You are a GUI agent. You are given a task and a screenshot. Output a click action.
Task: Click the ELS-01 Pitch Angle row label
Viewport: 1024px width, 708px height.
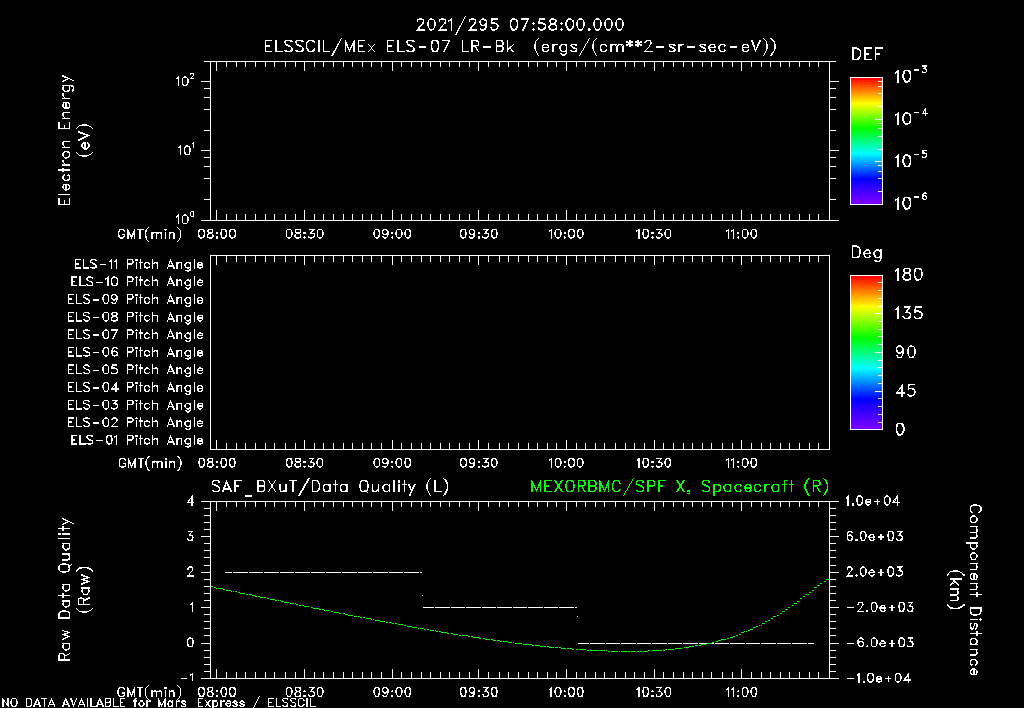point(137,440)
